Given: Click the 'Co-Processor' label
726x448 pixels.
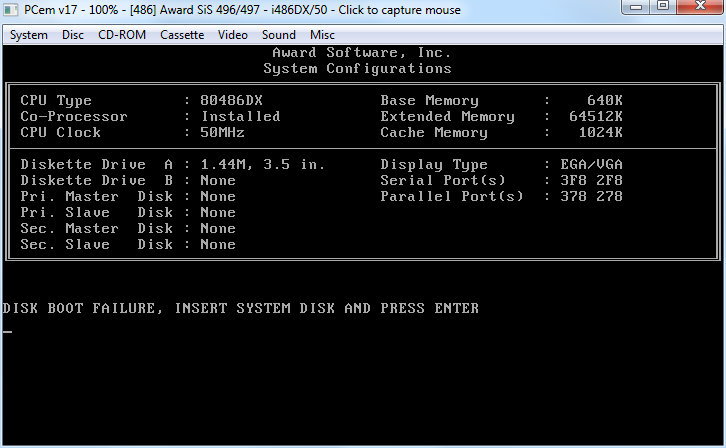Looking at the screenshot, I should click(x=74, y=116).
